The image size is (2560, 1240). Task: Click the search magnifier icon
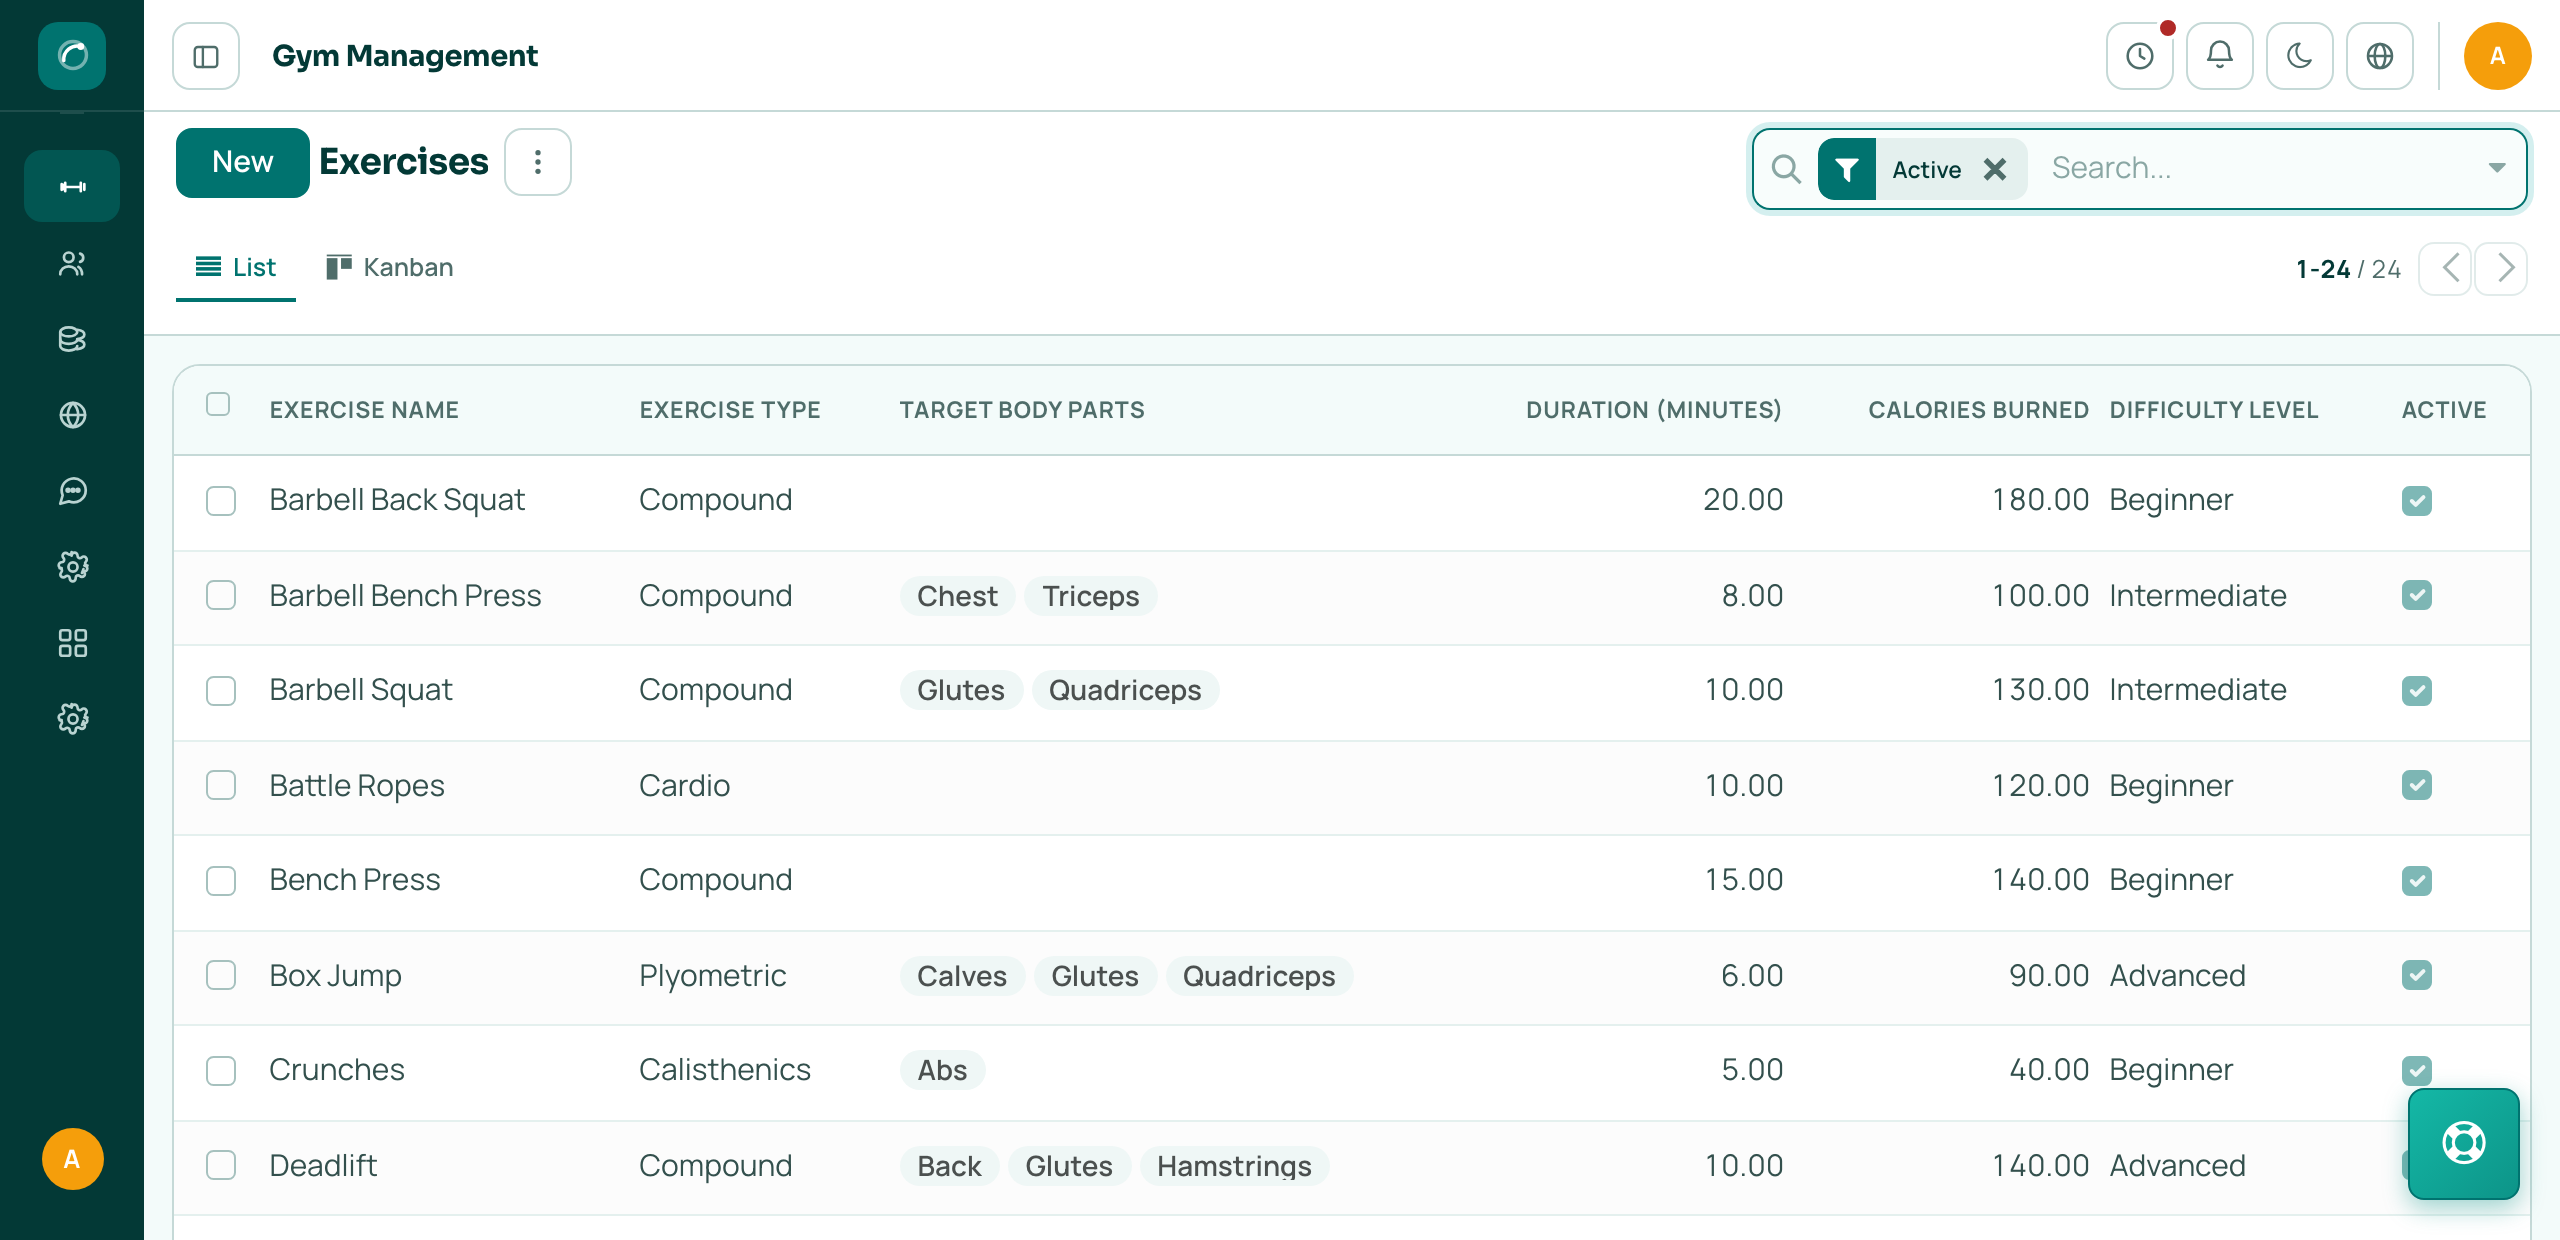coord(1786,169)
